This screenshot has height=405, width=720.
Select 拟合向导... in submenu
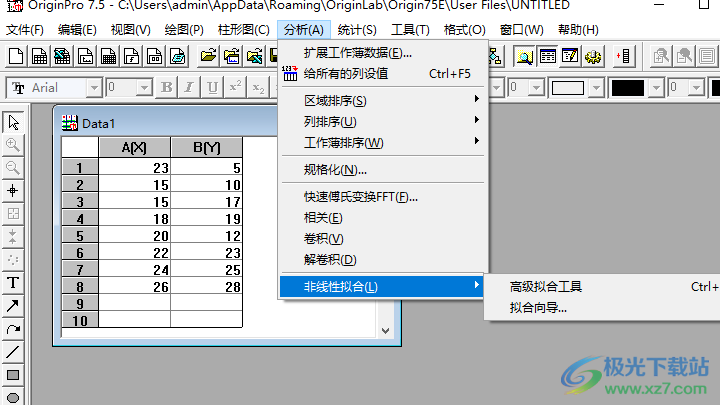click(602, 308)
